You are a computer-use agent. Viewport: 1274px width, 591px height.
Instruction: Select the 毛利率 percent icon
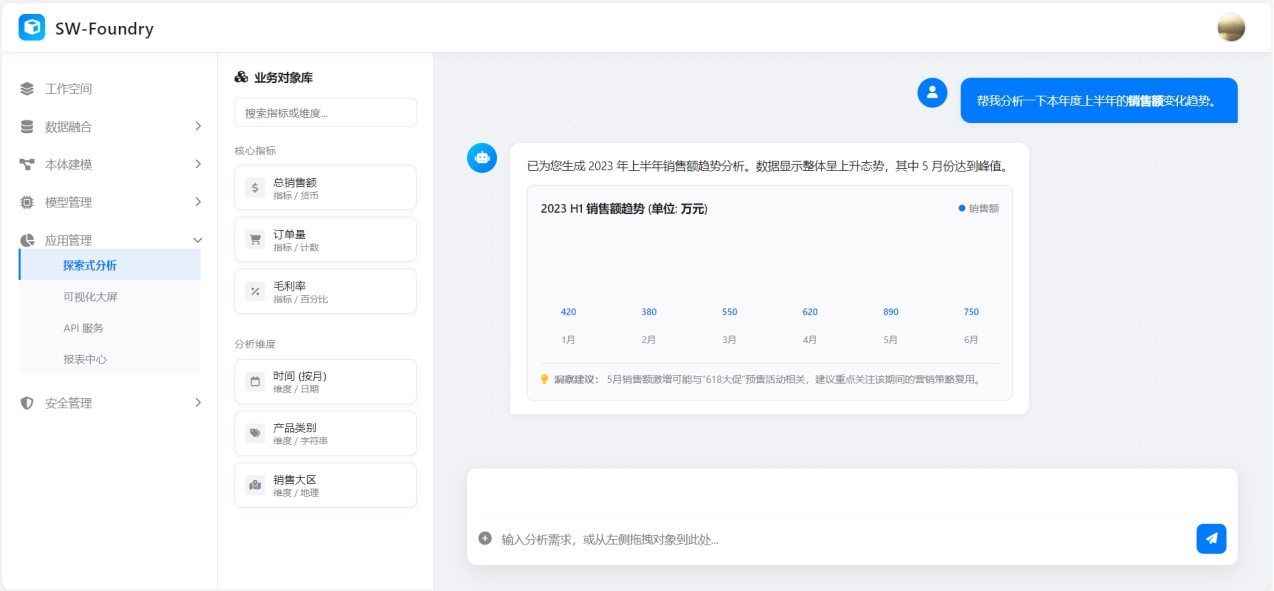pos(255,291)
